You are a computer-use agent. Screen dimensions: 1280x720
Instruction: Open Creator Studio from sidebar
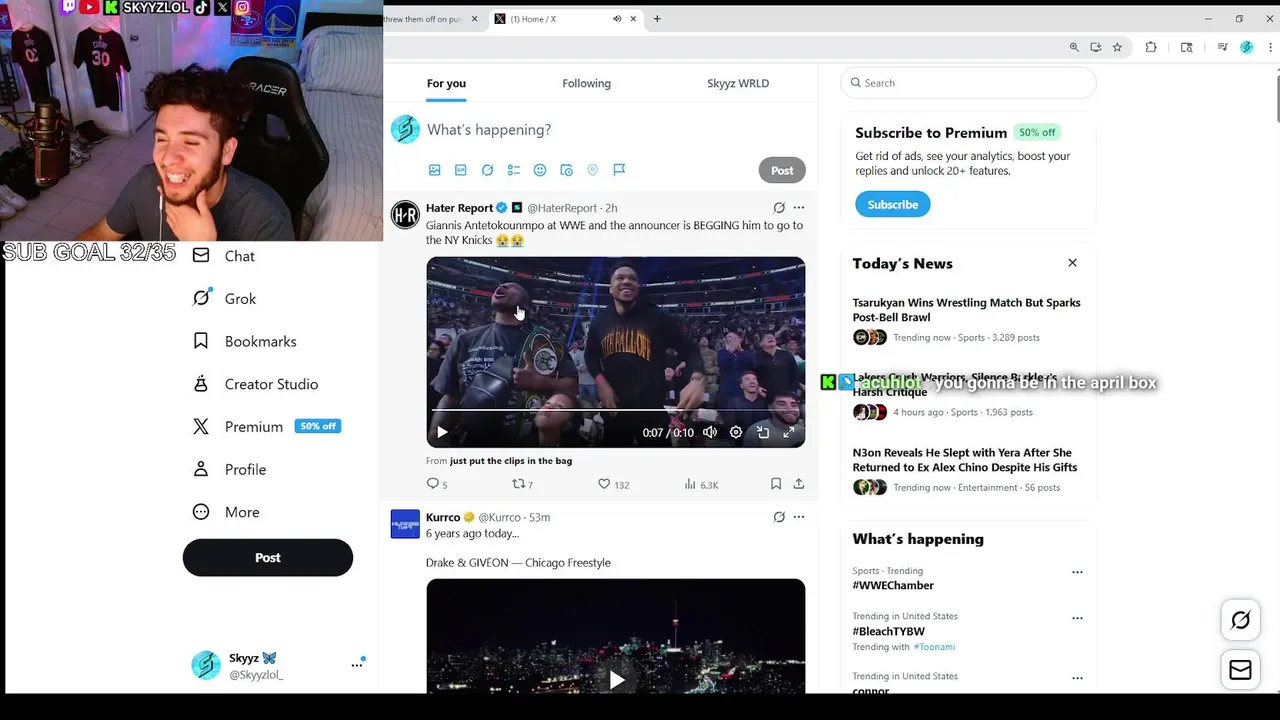[256, 384]
